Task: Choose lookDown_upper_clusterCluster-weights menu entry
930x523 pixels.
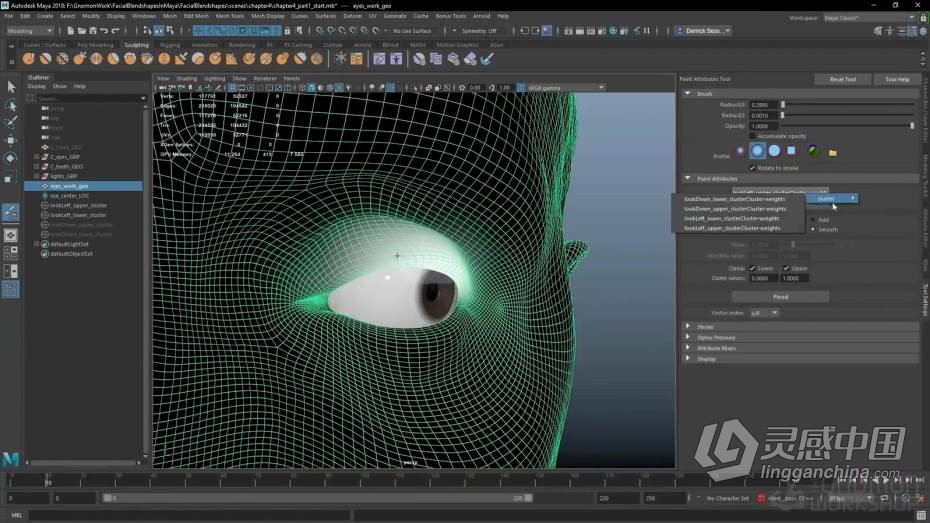Action: coord(735,209)
